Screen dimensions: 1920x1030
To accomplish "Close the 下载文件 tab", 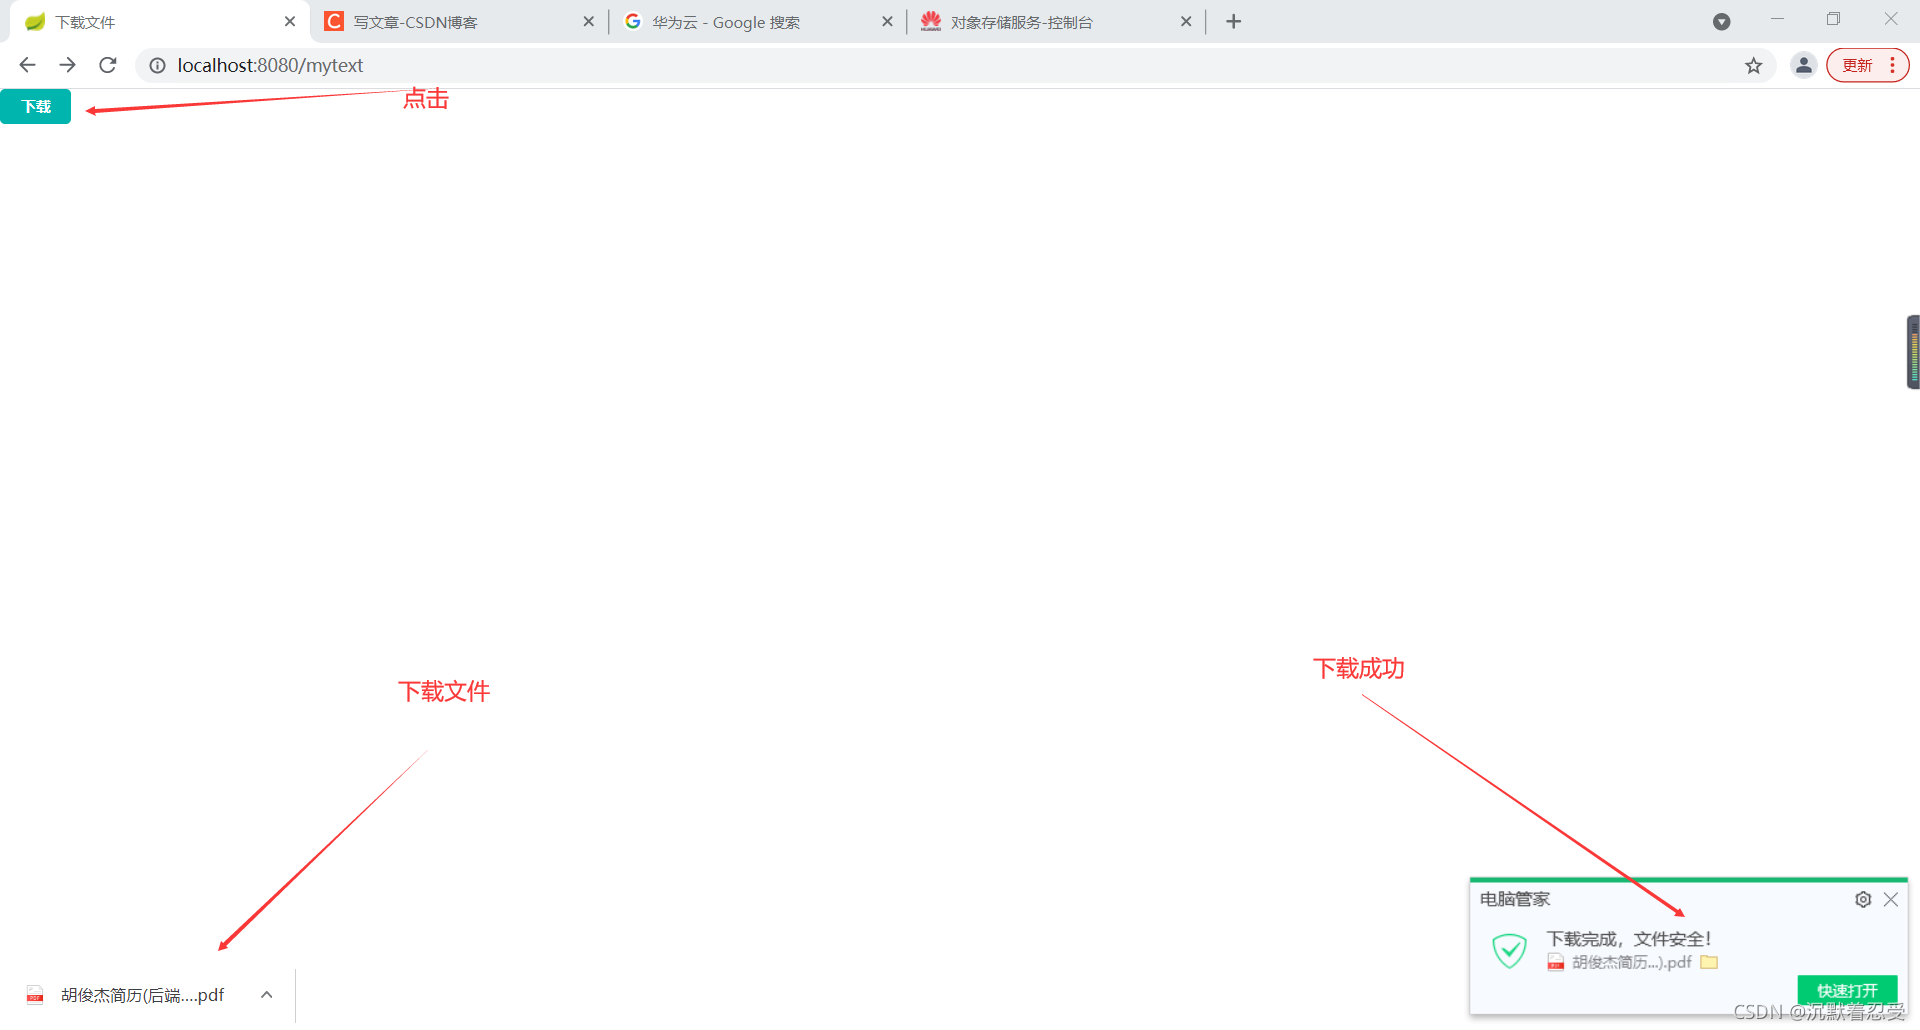I will (x=290, y=21).
